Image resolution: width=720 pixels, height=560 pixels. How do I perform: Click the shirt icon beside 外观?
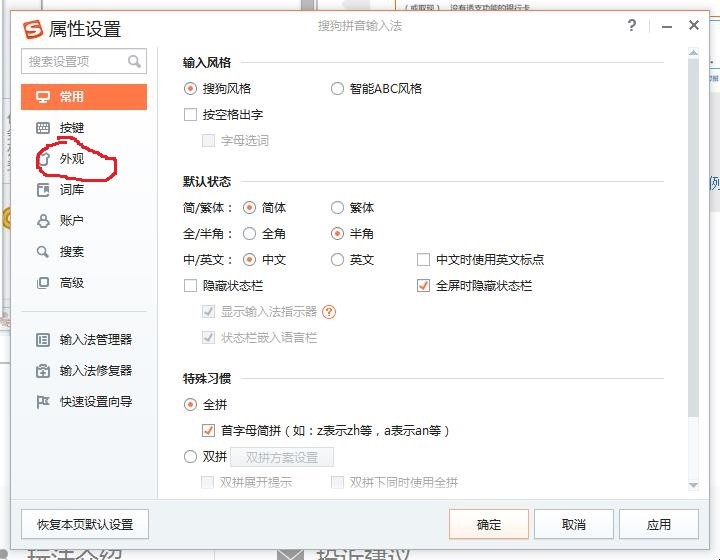pyautogui.click(x=44, y=159)
